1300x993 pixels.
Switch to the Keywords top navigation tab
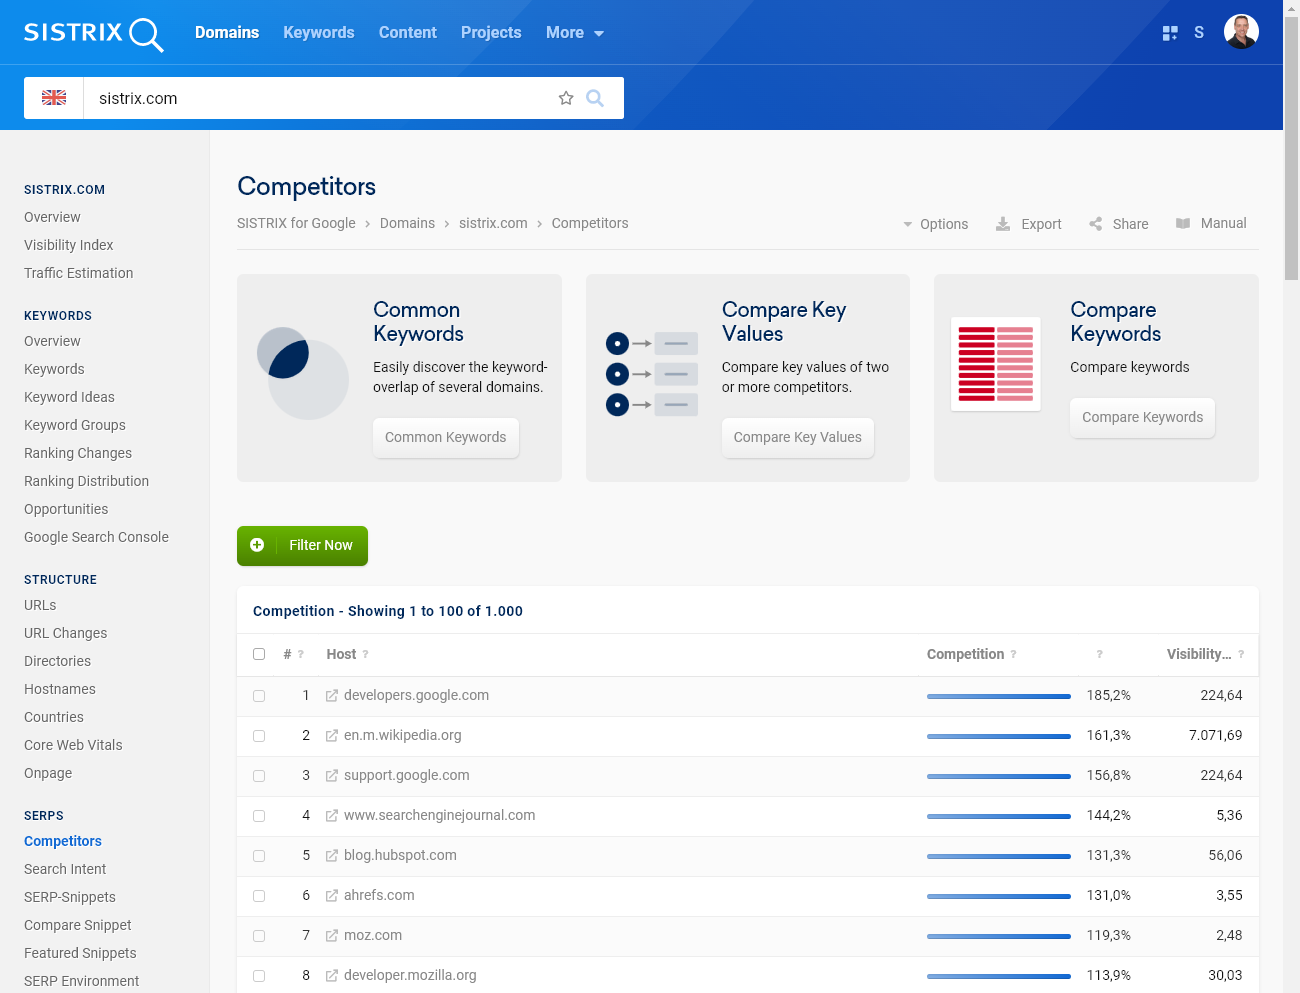point(319,33)
